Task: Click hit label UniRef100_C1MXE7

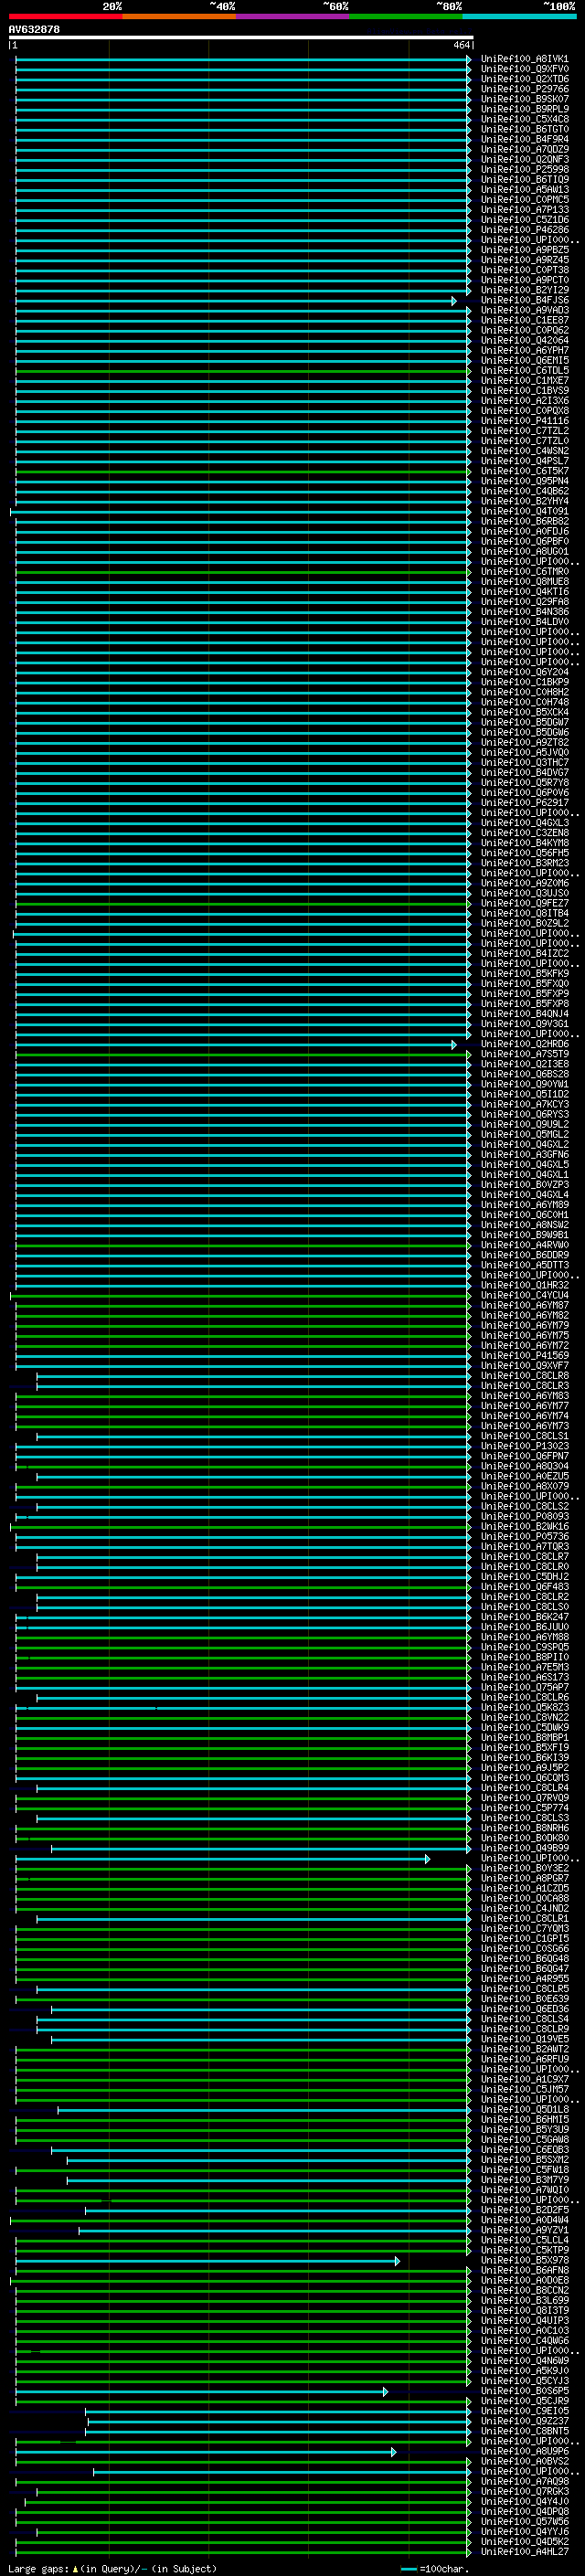Action: click(x=524, y=380)
